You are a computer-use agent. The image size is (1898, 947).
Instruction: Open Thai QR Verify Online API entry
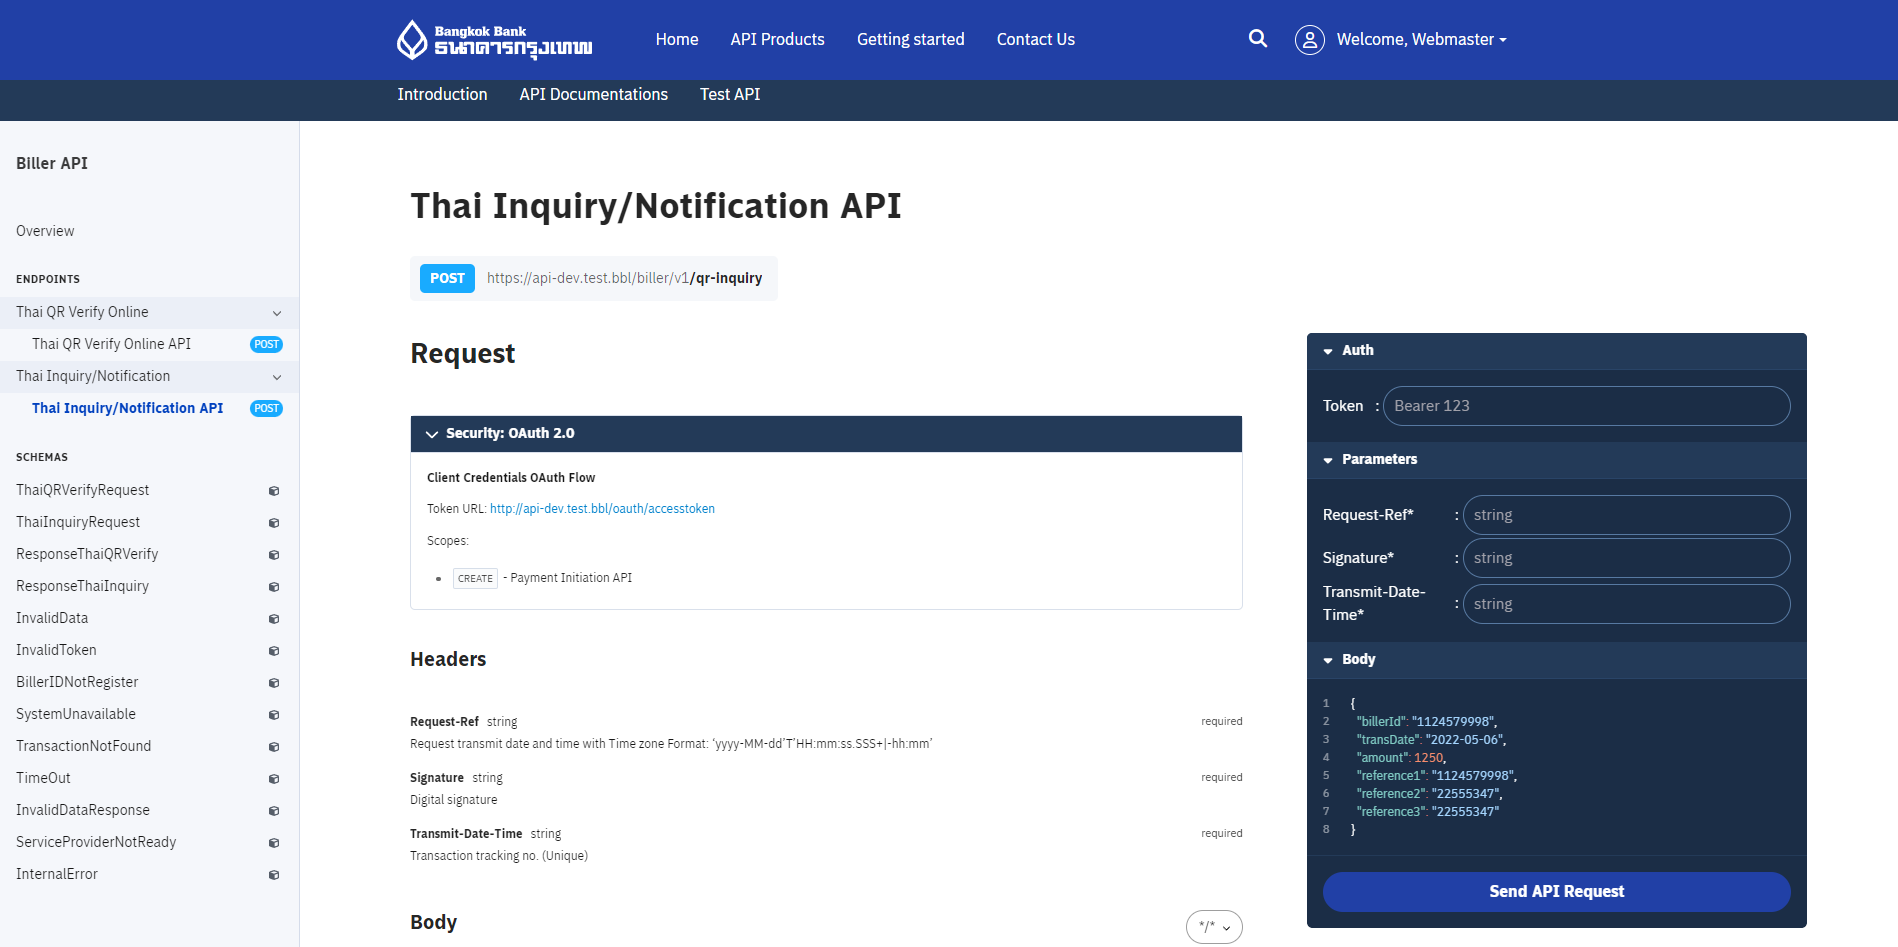111,344
